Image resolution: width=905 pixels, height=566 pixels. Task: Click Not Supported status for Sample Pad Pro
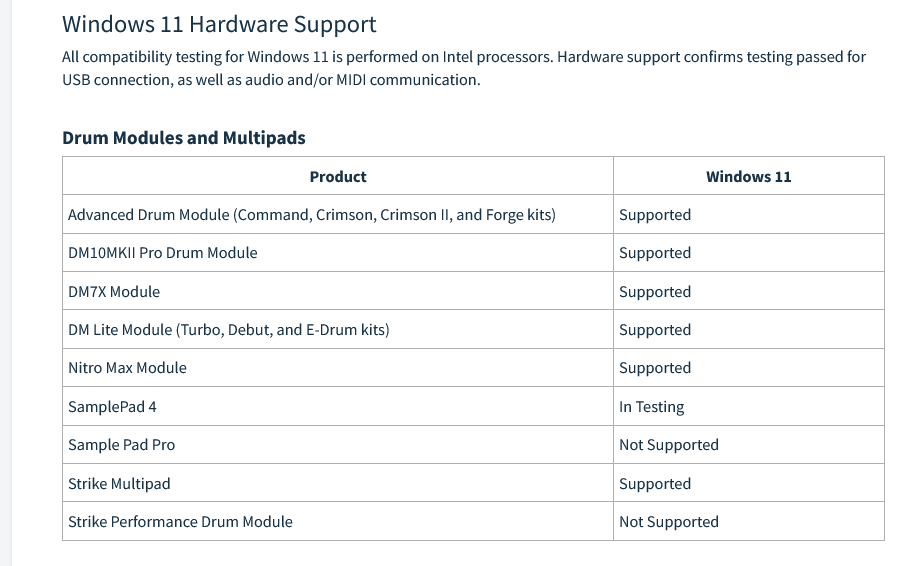click(669, 445)
